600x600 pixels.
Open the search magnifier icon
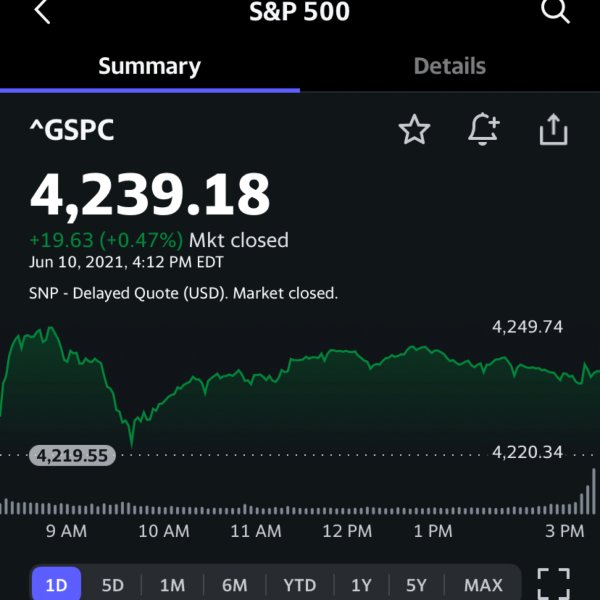point(556,11)
